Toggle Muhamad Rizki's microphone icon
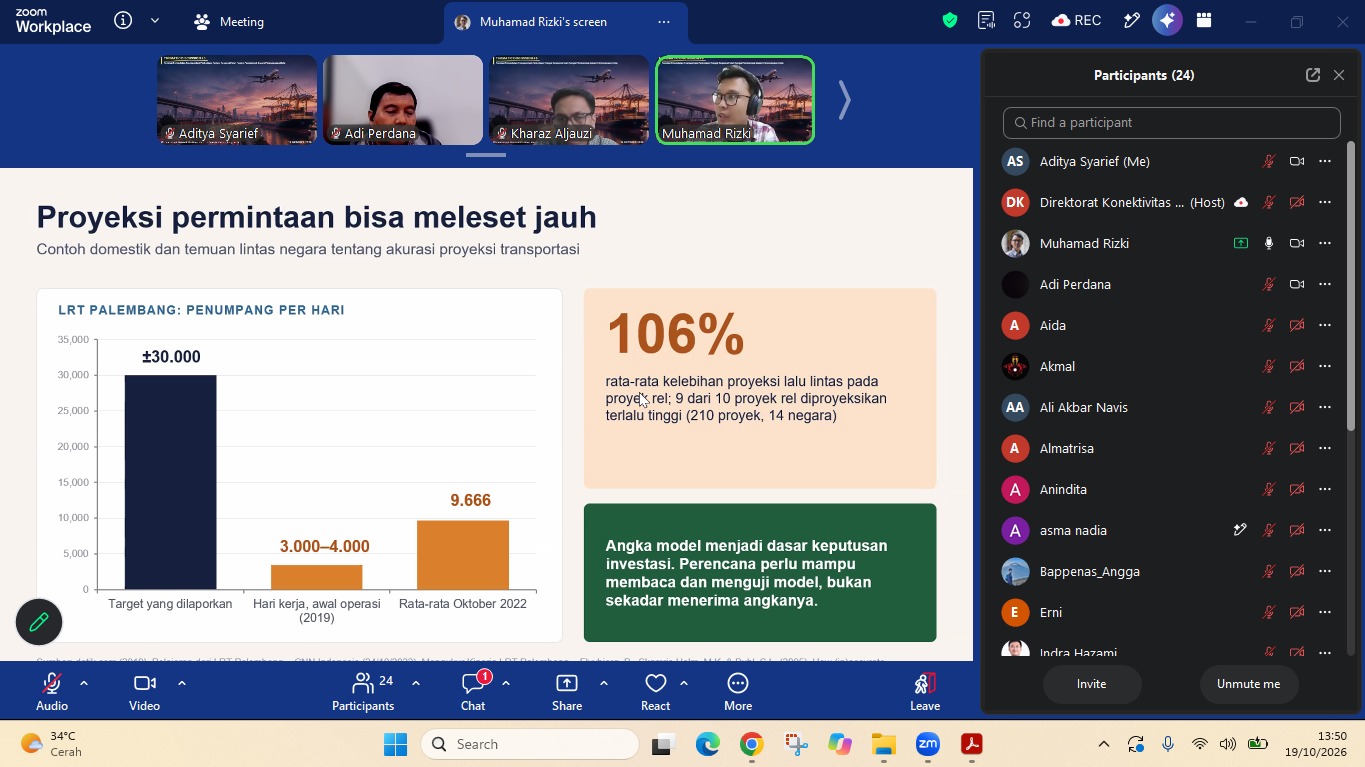Viewport: 1365px width, 767px height. [1269, 243]
